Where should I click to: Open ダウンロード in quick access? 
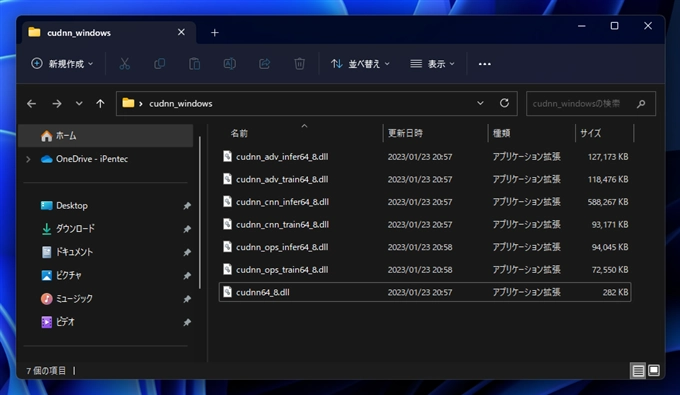(75, 229)
